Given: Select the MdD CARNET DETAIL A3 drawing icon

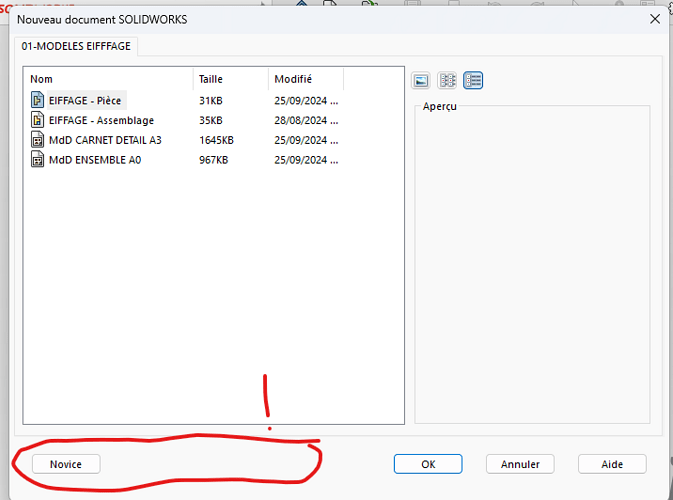Looking at the screenshot, I should [x=37, y=139].
